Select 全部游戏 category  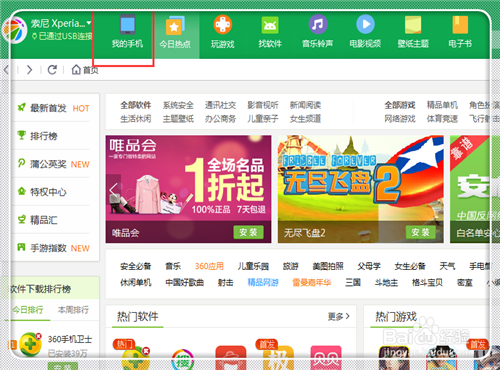click(400, 105)
